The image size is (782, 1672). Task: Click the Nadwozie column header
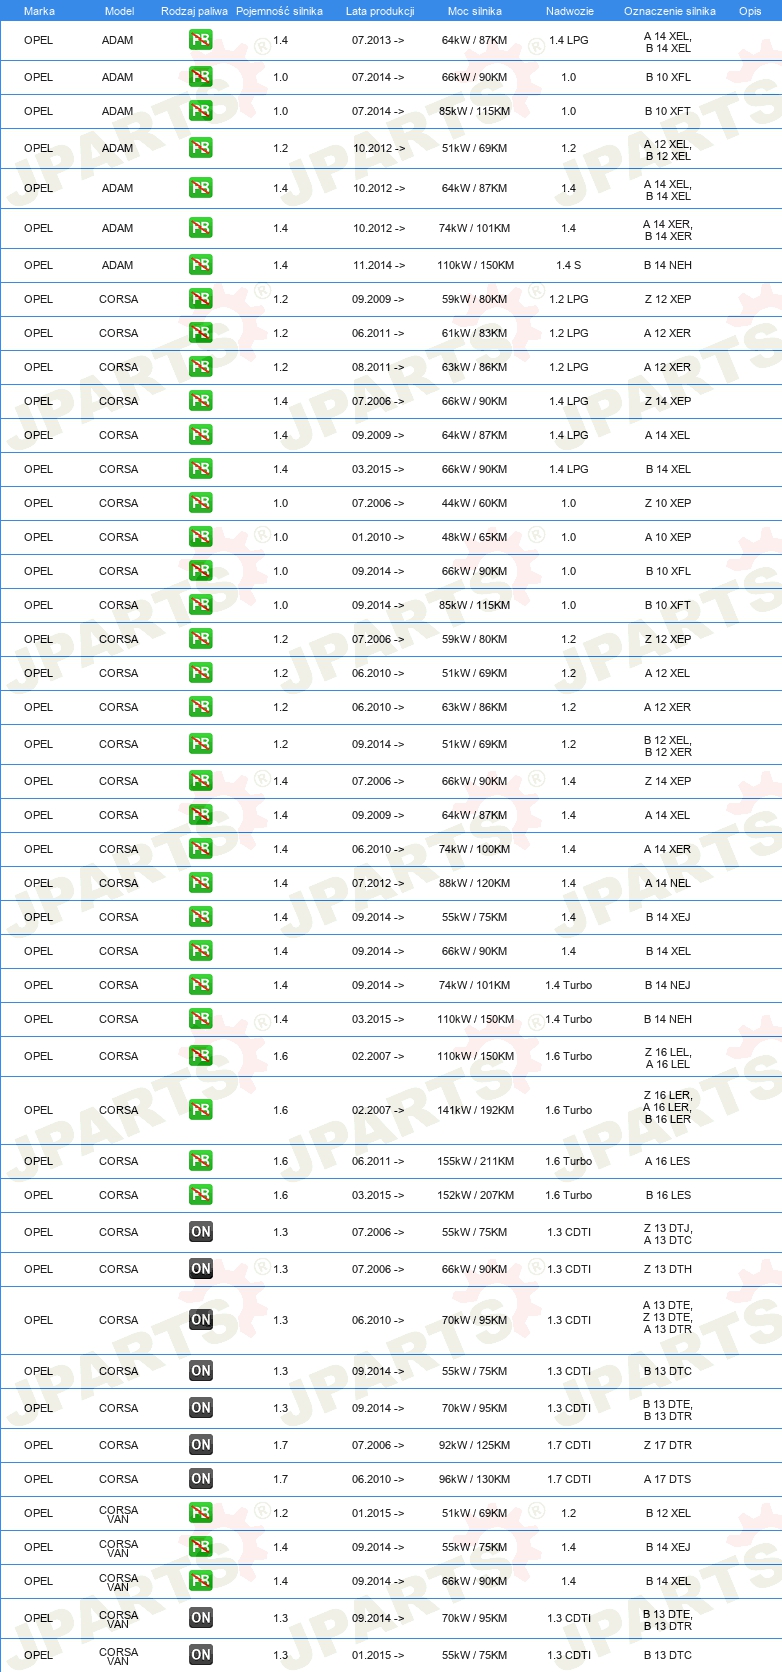point(570,11)
